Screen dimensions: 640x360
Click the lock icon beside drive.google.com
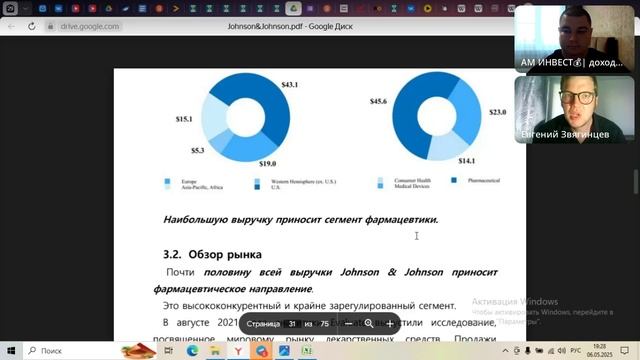50,27
